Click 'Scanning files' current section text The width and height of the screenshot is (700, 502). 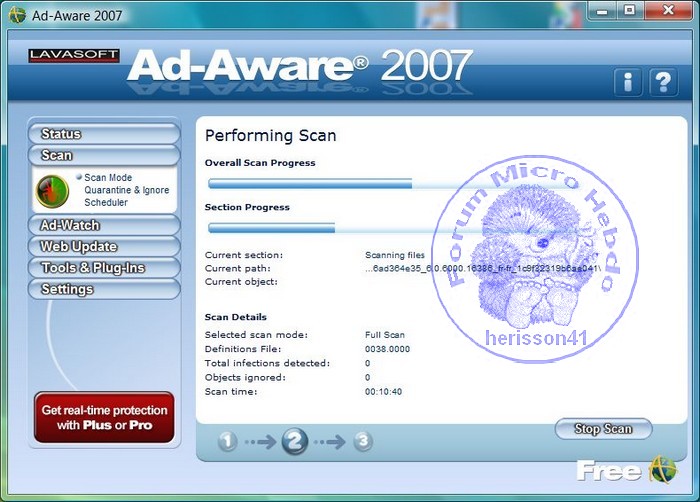click(x=395, y=255)
